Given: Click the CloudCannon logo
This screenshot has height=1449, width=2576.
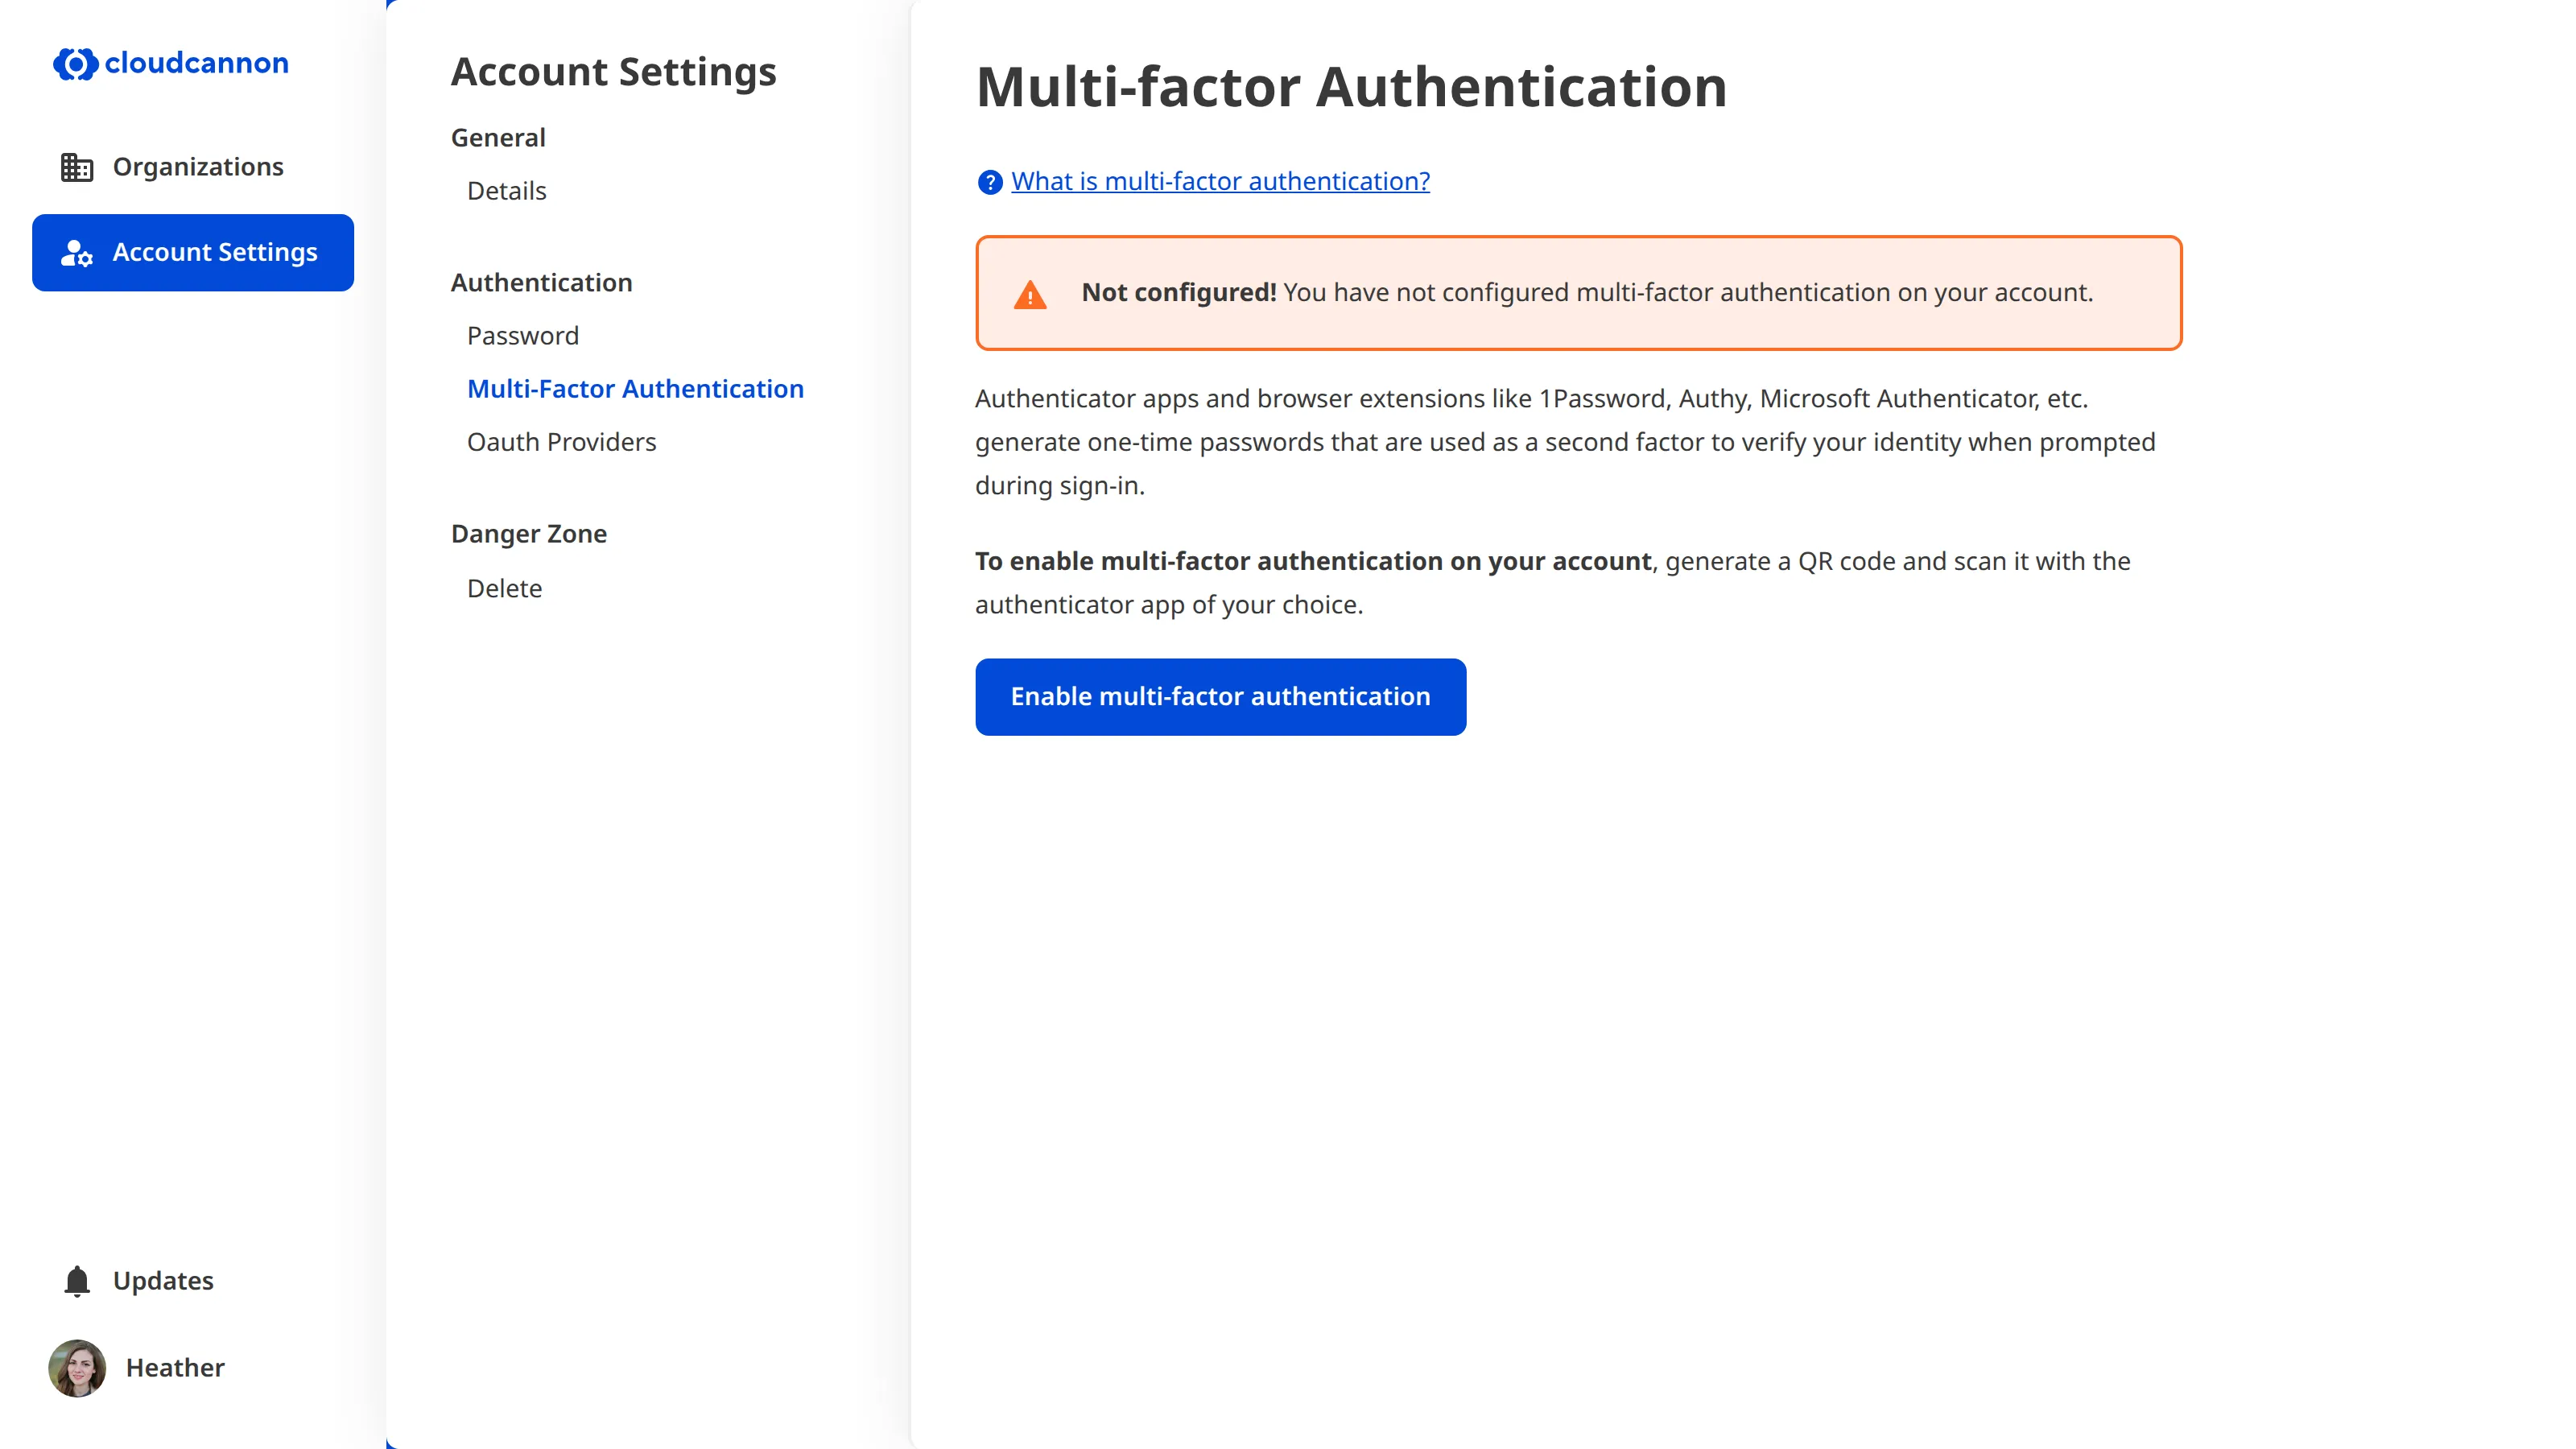Looking at the screenshot, I should coord(170,63).
